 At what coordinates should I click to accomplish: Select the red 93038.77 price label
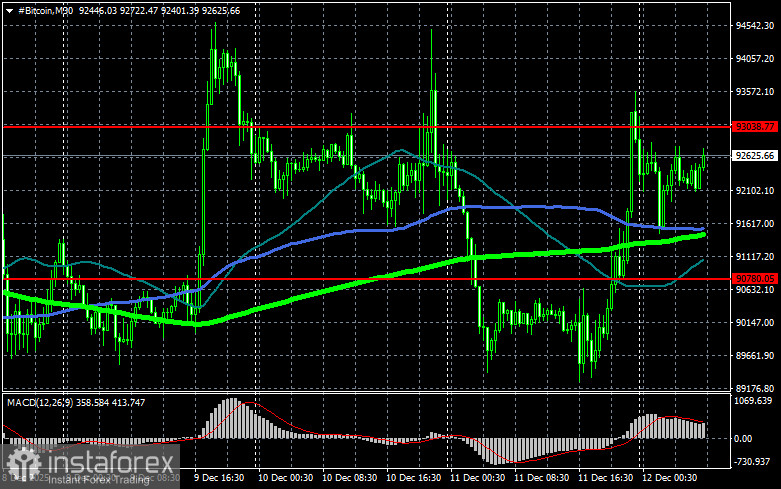(x=755, y=126)
